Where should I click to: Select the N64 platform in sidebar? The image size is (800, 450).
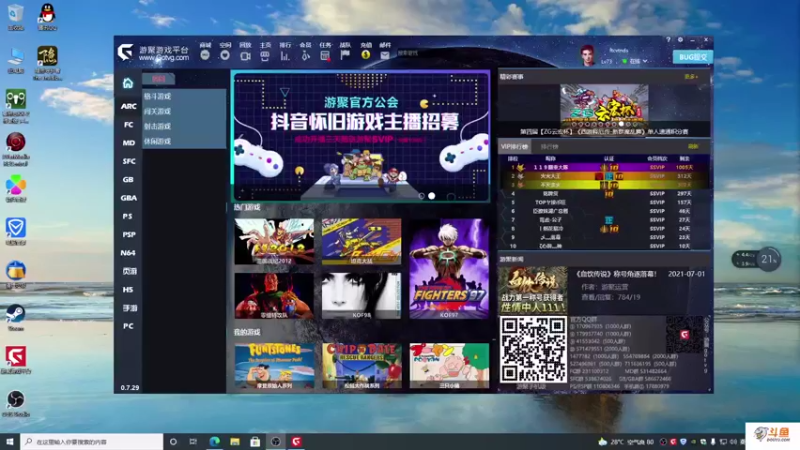click(129, 253)
